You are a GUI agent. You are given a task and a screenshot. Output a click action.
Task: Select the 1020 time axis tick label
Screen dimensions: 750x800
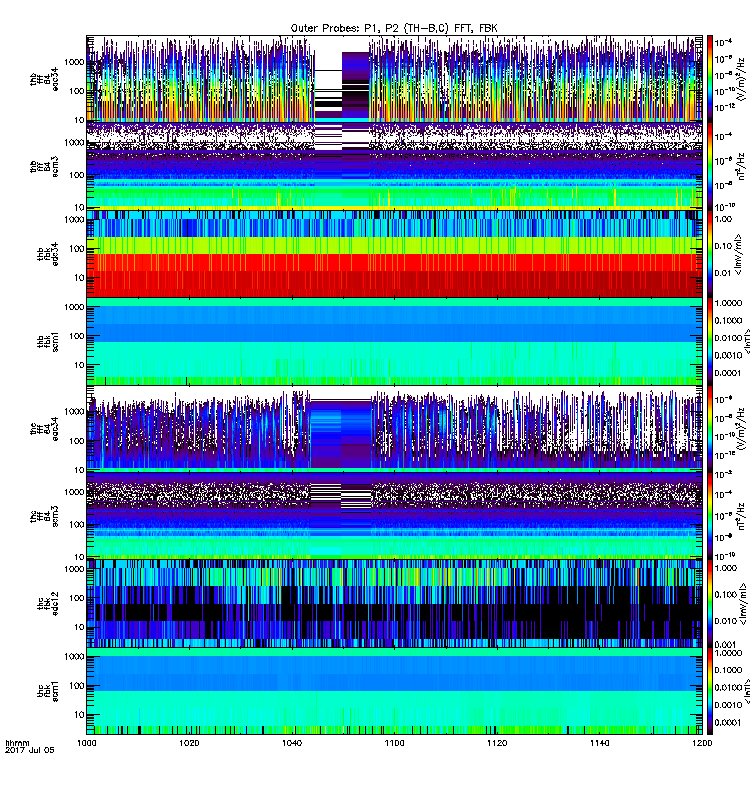(189, 743)
